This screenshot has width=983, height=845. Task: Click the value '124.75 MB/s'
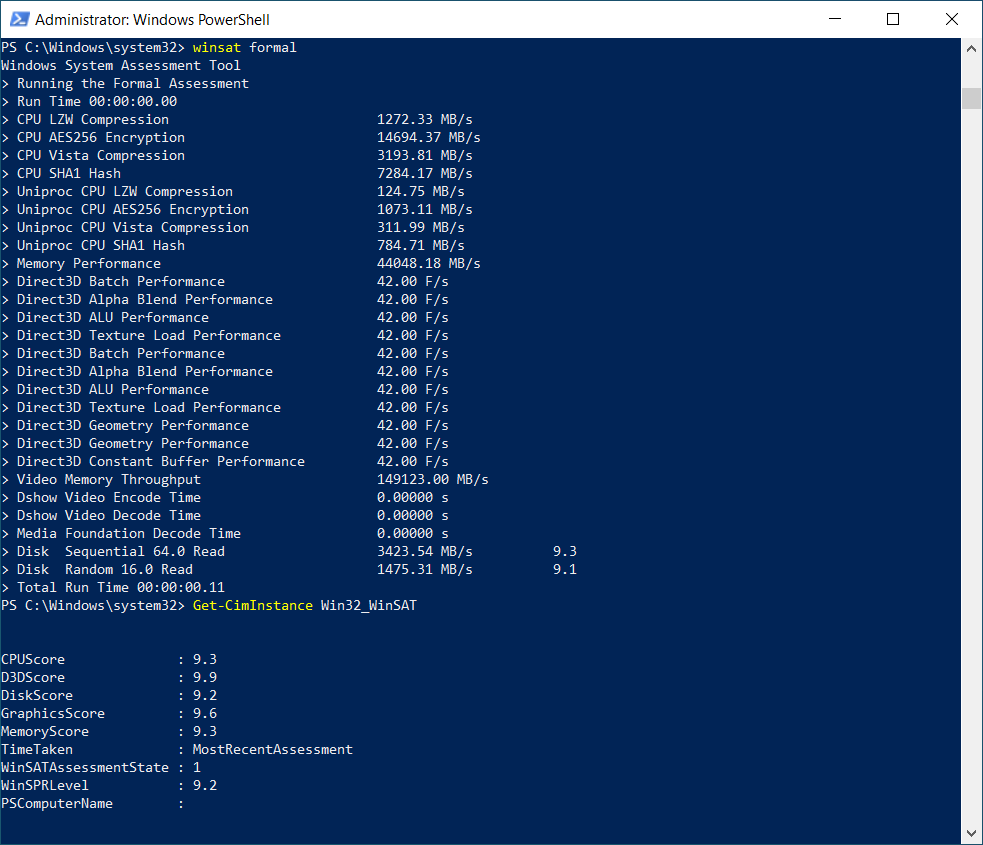click(421, 192)
